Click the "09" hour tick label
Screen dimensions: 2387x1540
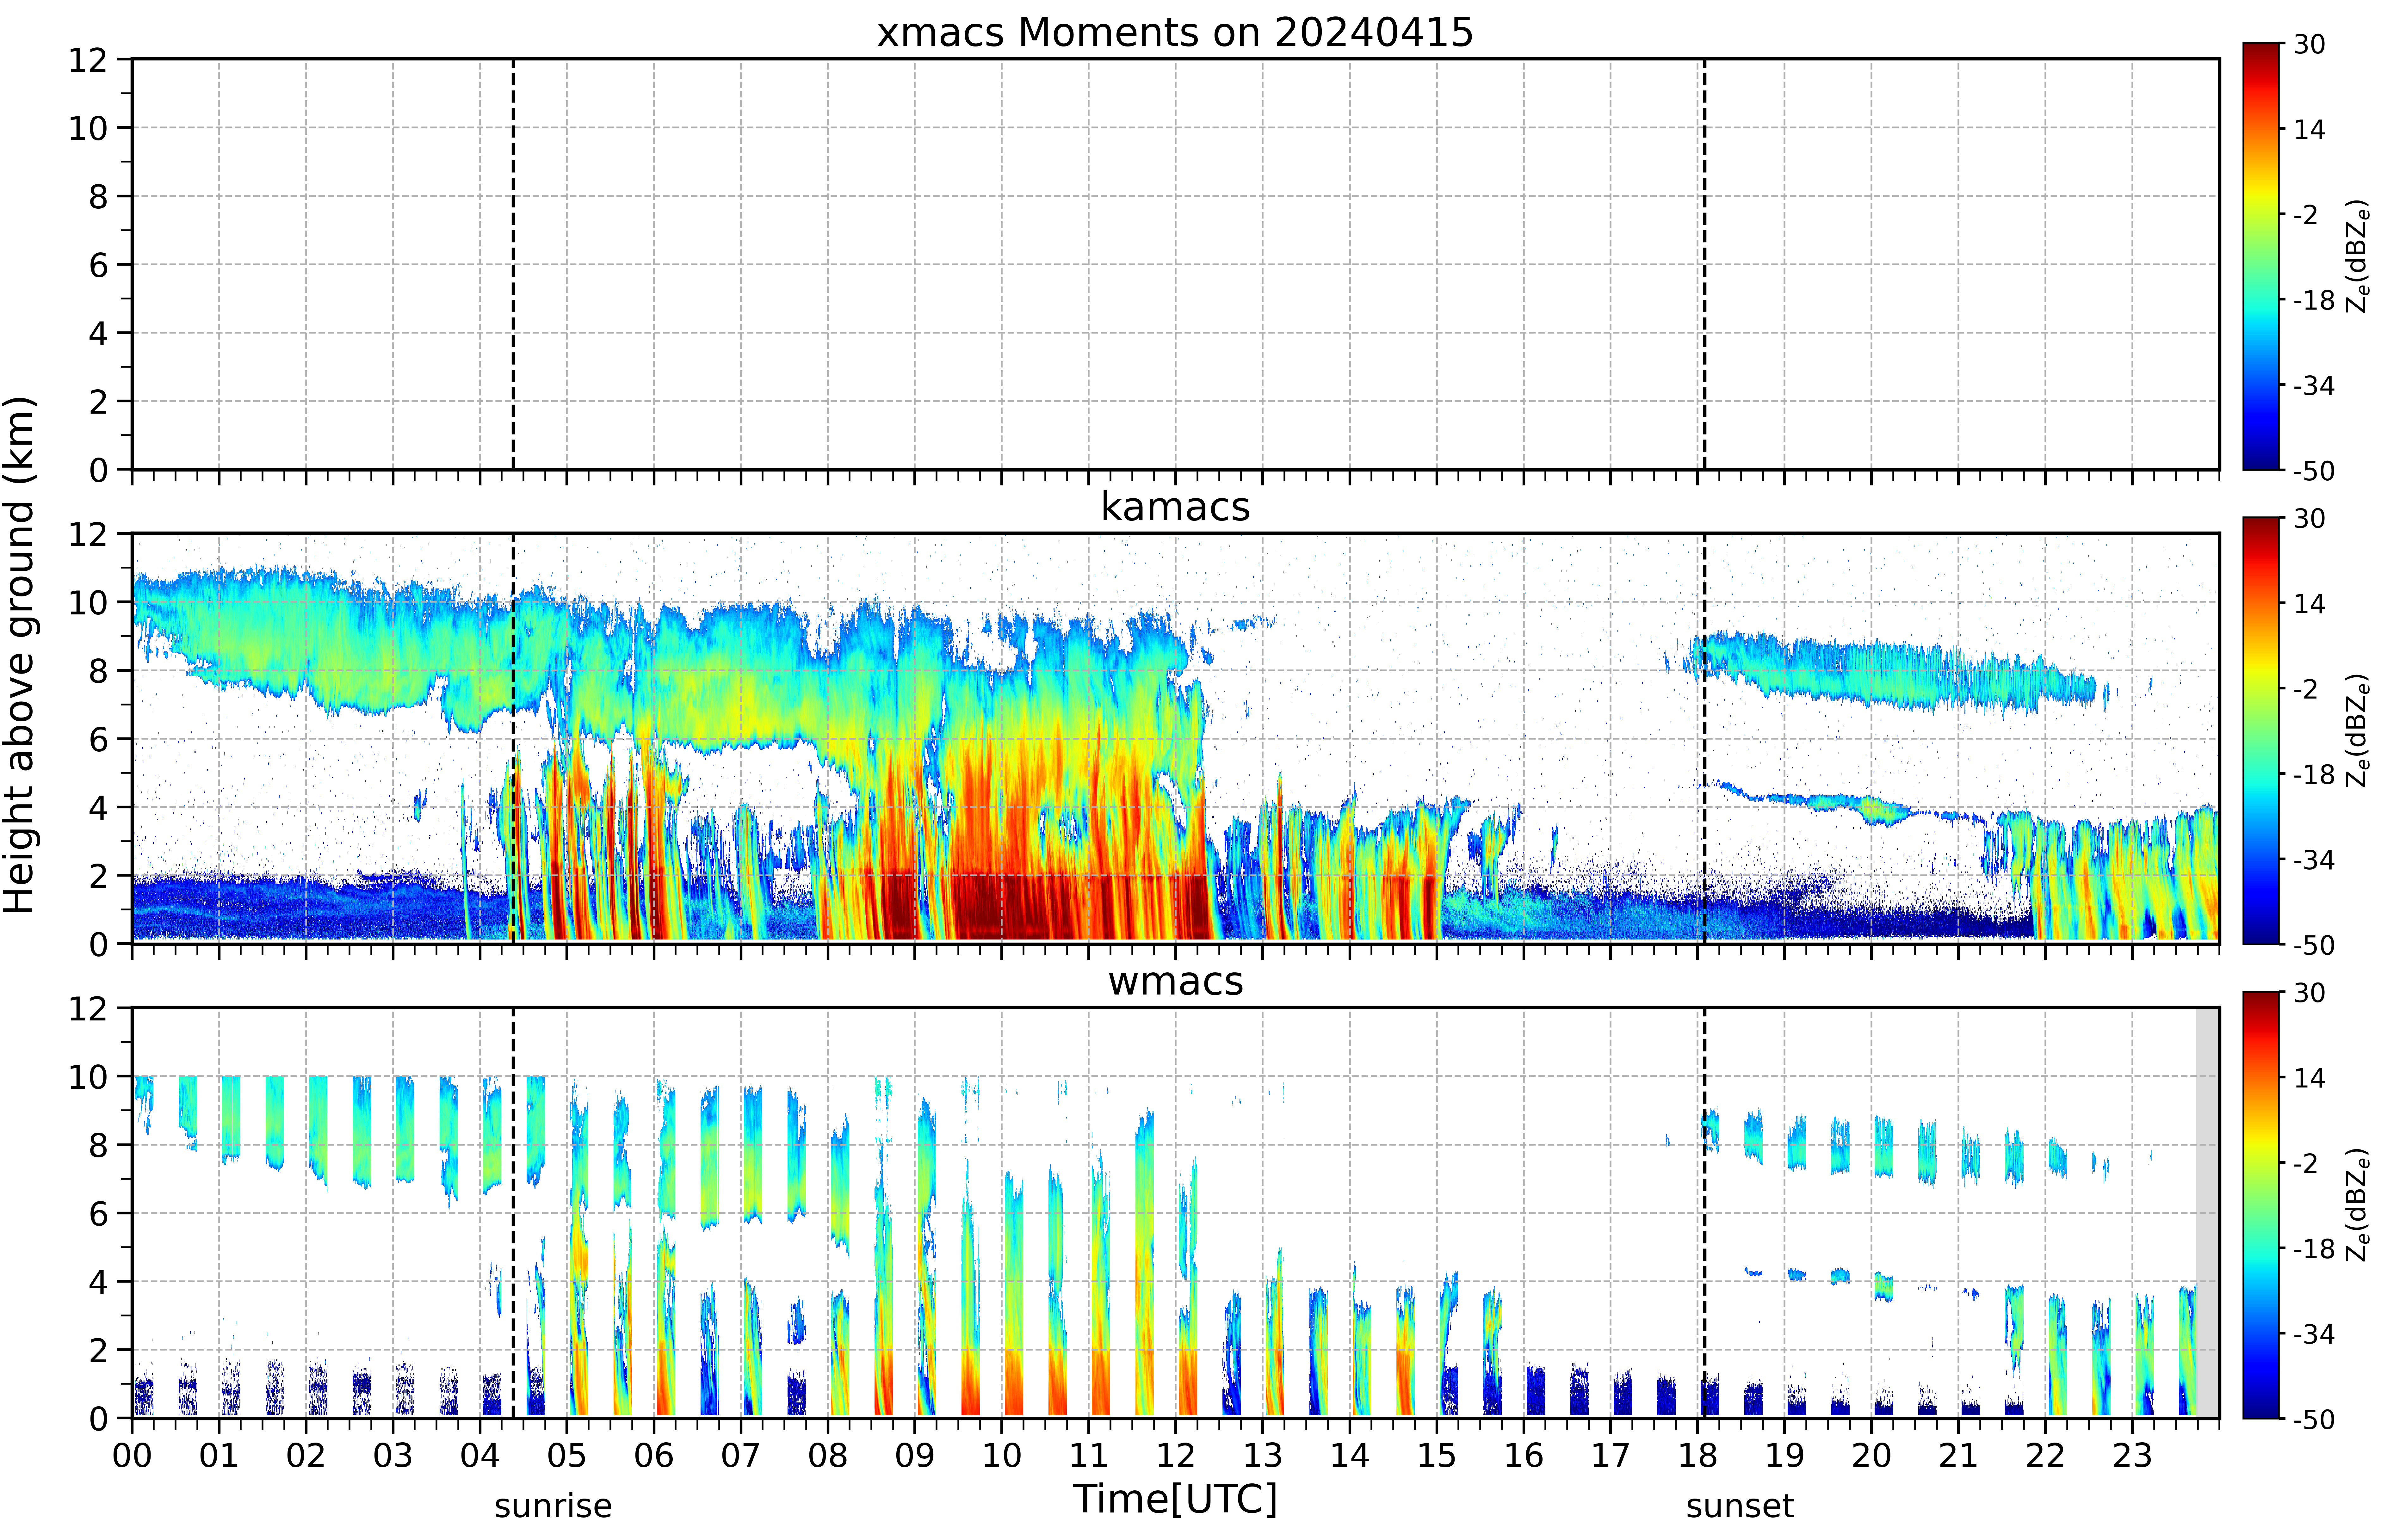click(915, 1456)
